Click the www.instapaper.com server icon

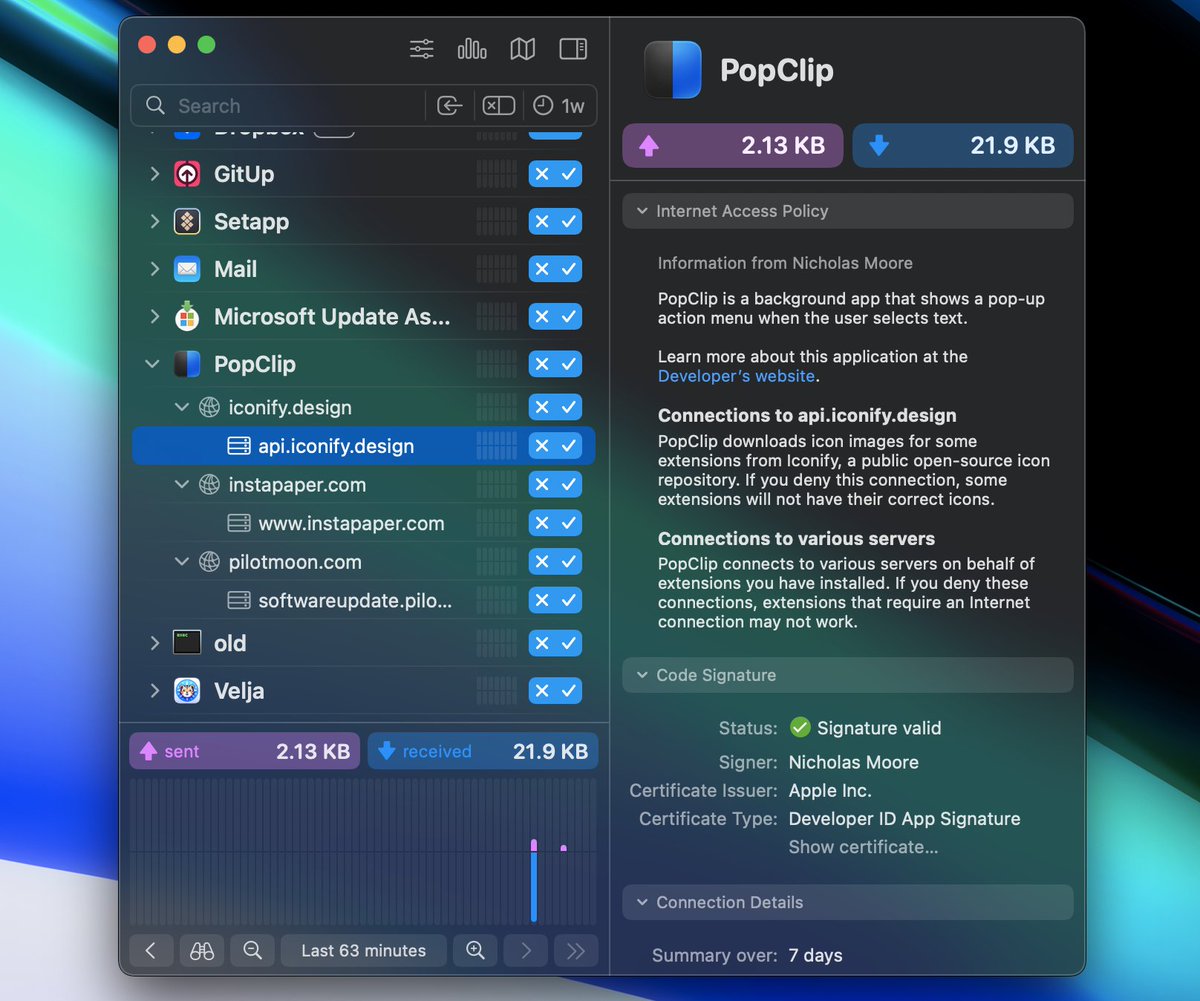tap(238, 523)
